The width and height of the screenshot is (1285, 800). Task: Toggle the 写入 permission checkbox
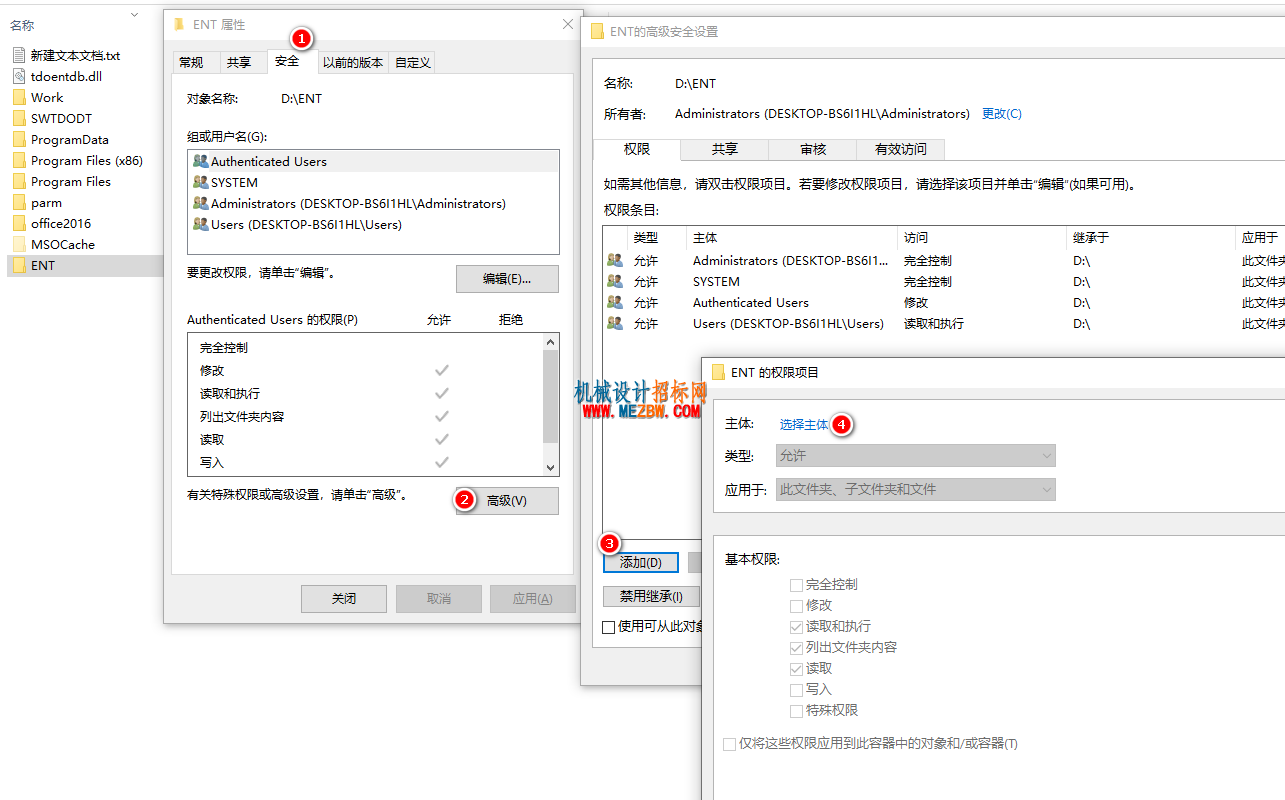coord(797,689)
